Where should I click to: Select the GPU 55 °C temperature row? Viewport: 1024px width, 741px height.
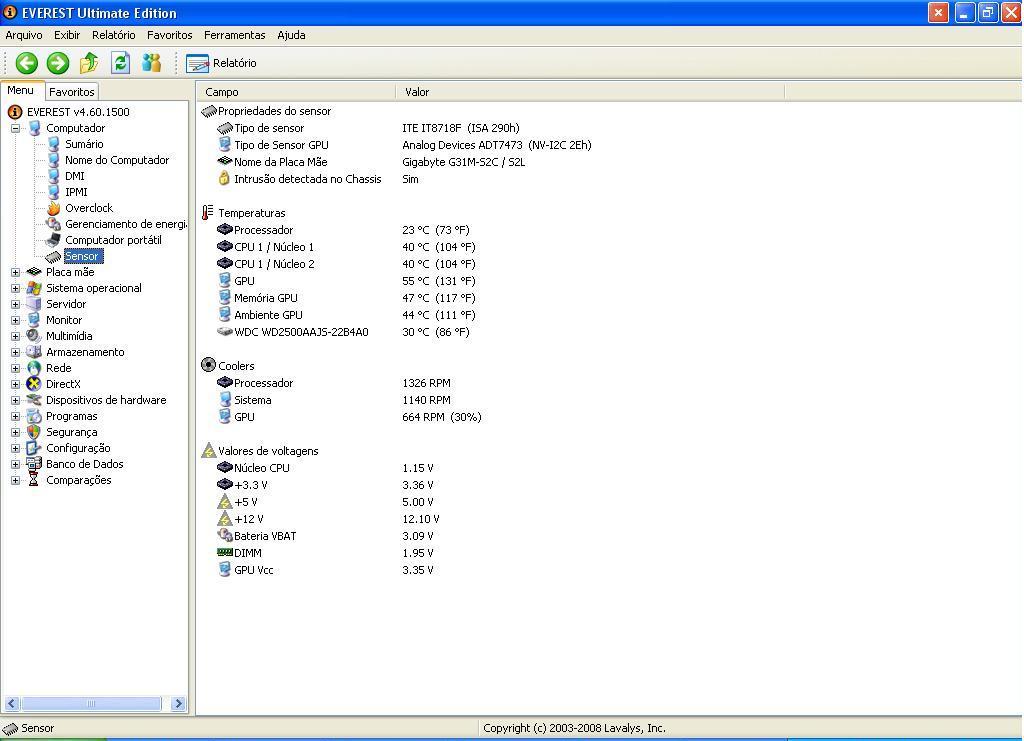346,281
